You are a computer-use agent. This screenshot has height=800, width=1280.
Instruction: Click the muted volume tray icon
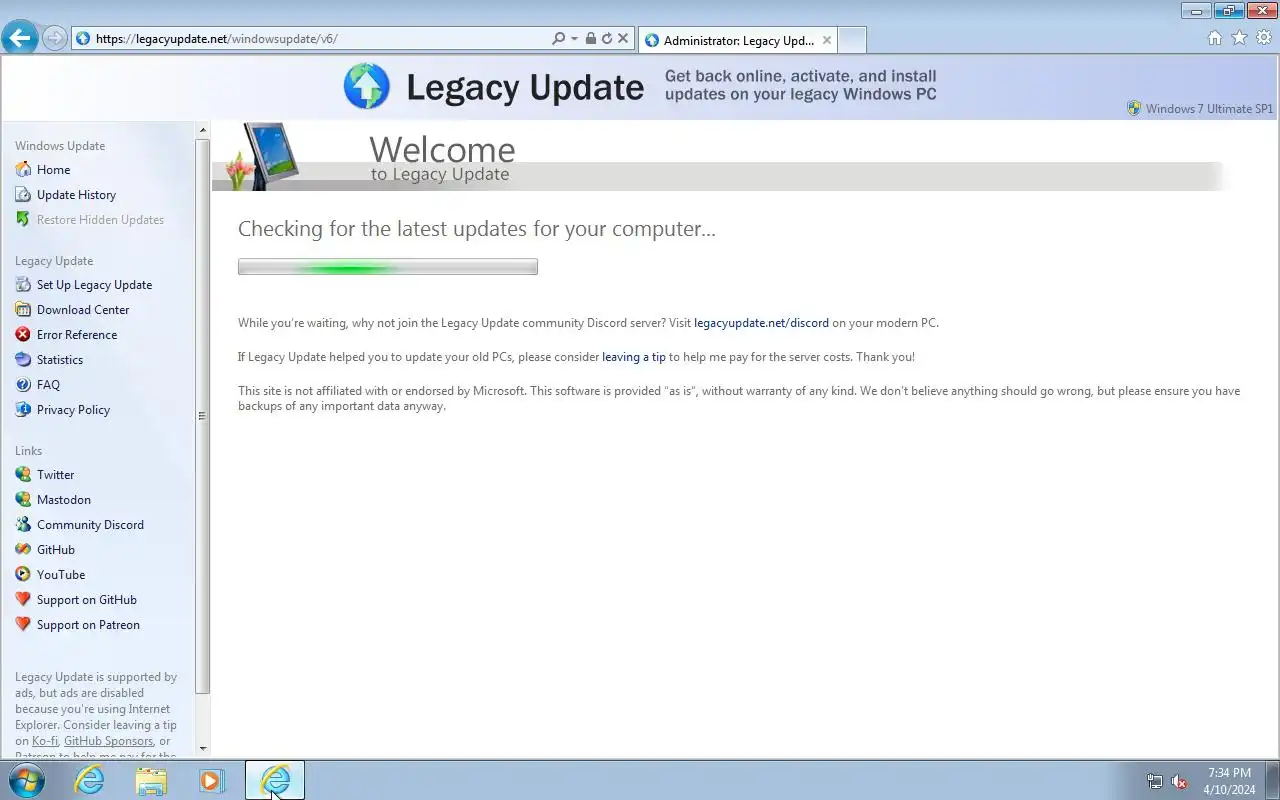[1179, 781]
